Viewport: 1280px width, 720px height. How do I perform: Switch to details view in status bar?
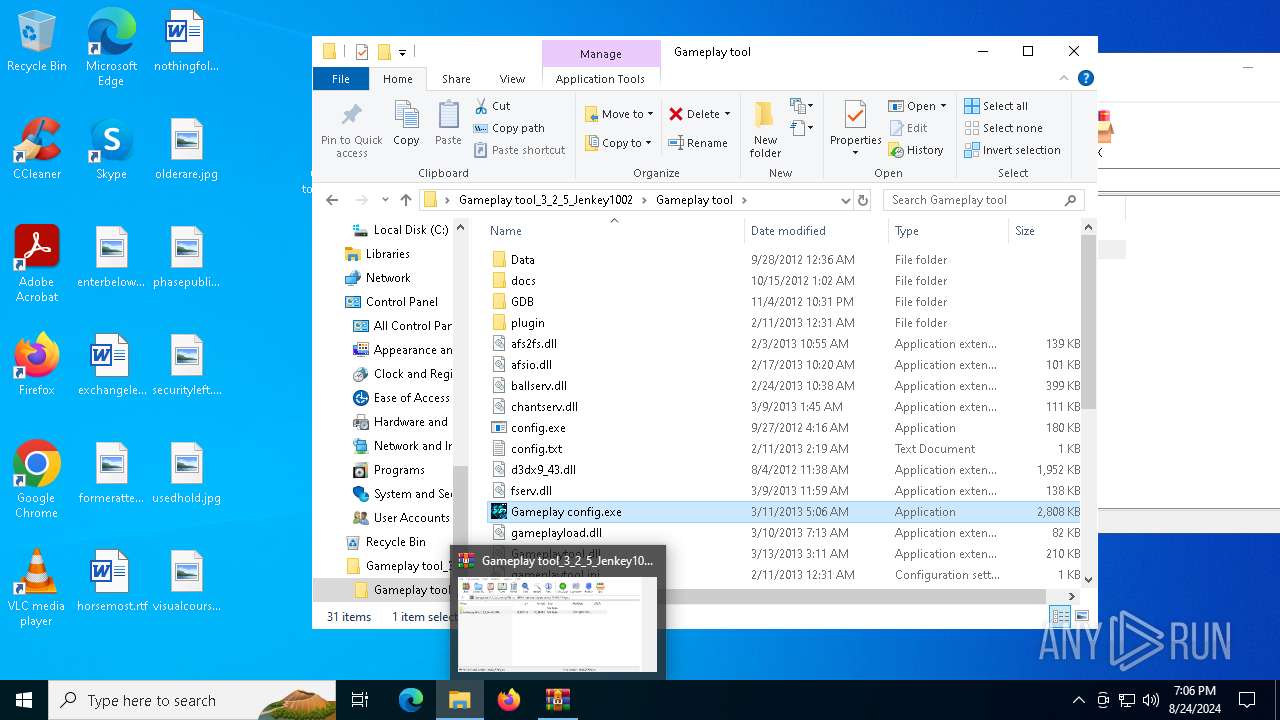tap(1060, 617)
